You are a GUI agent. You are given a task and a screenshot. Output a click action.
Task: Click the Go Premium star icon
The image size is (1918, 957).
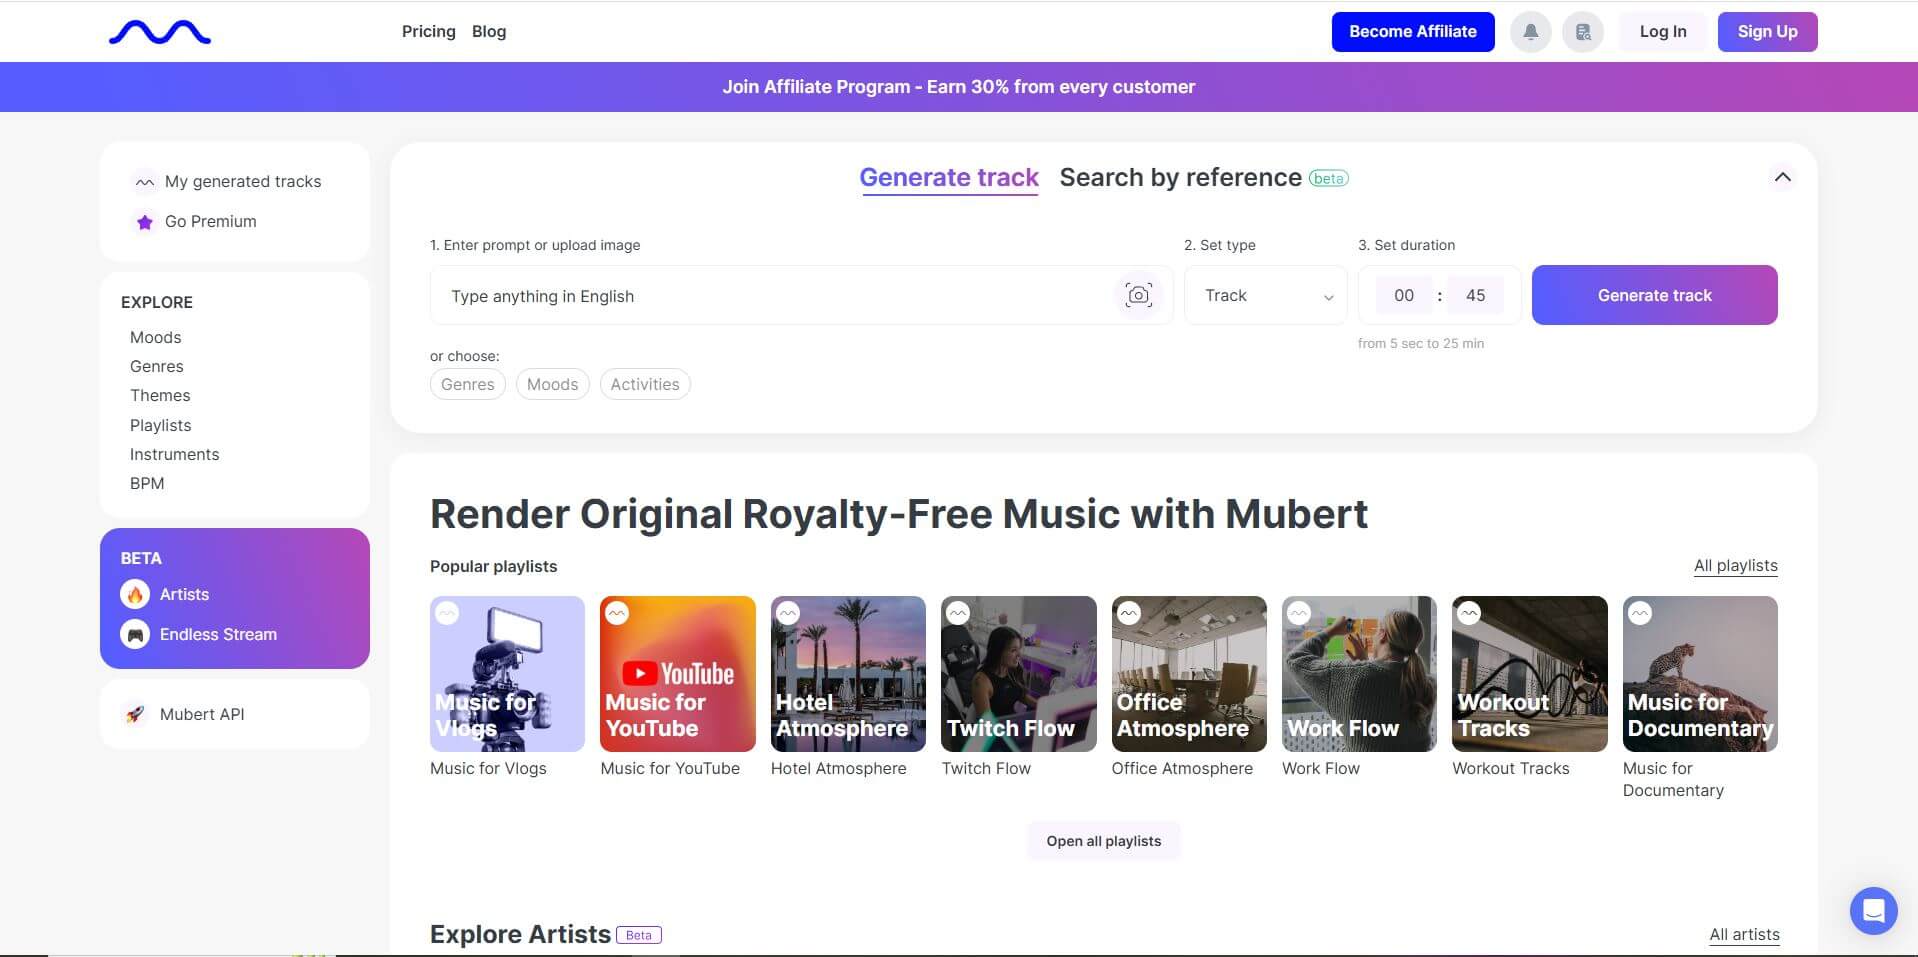point(145,222)
